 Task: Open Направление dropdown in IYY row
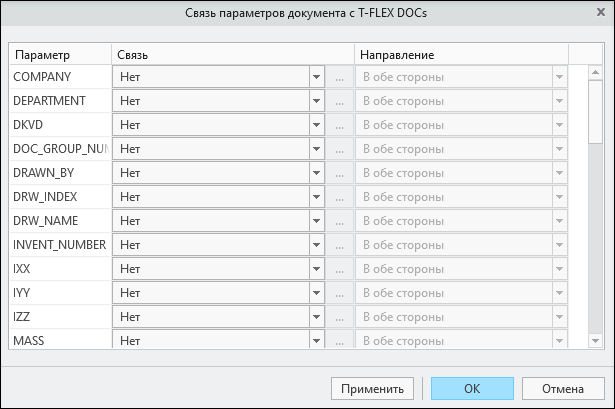[461, 293]
